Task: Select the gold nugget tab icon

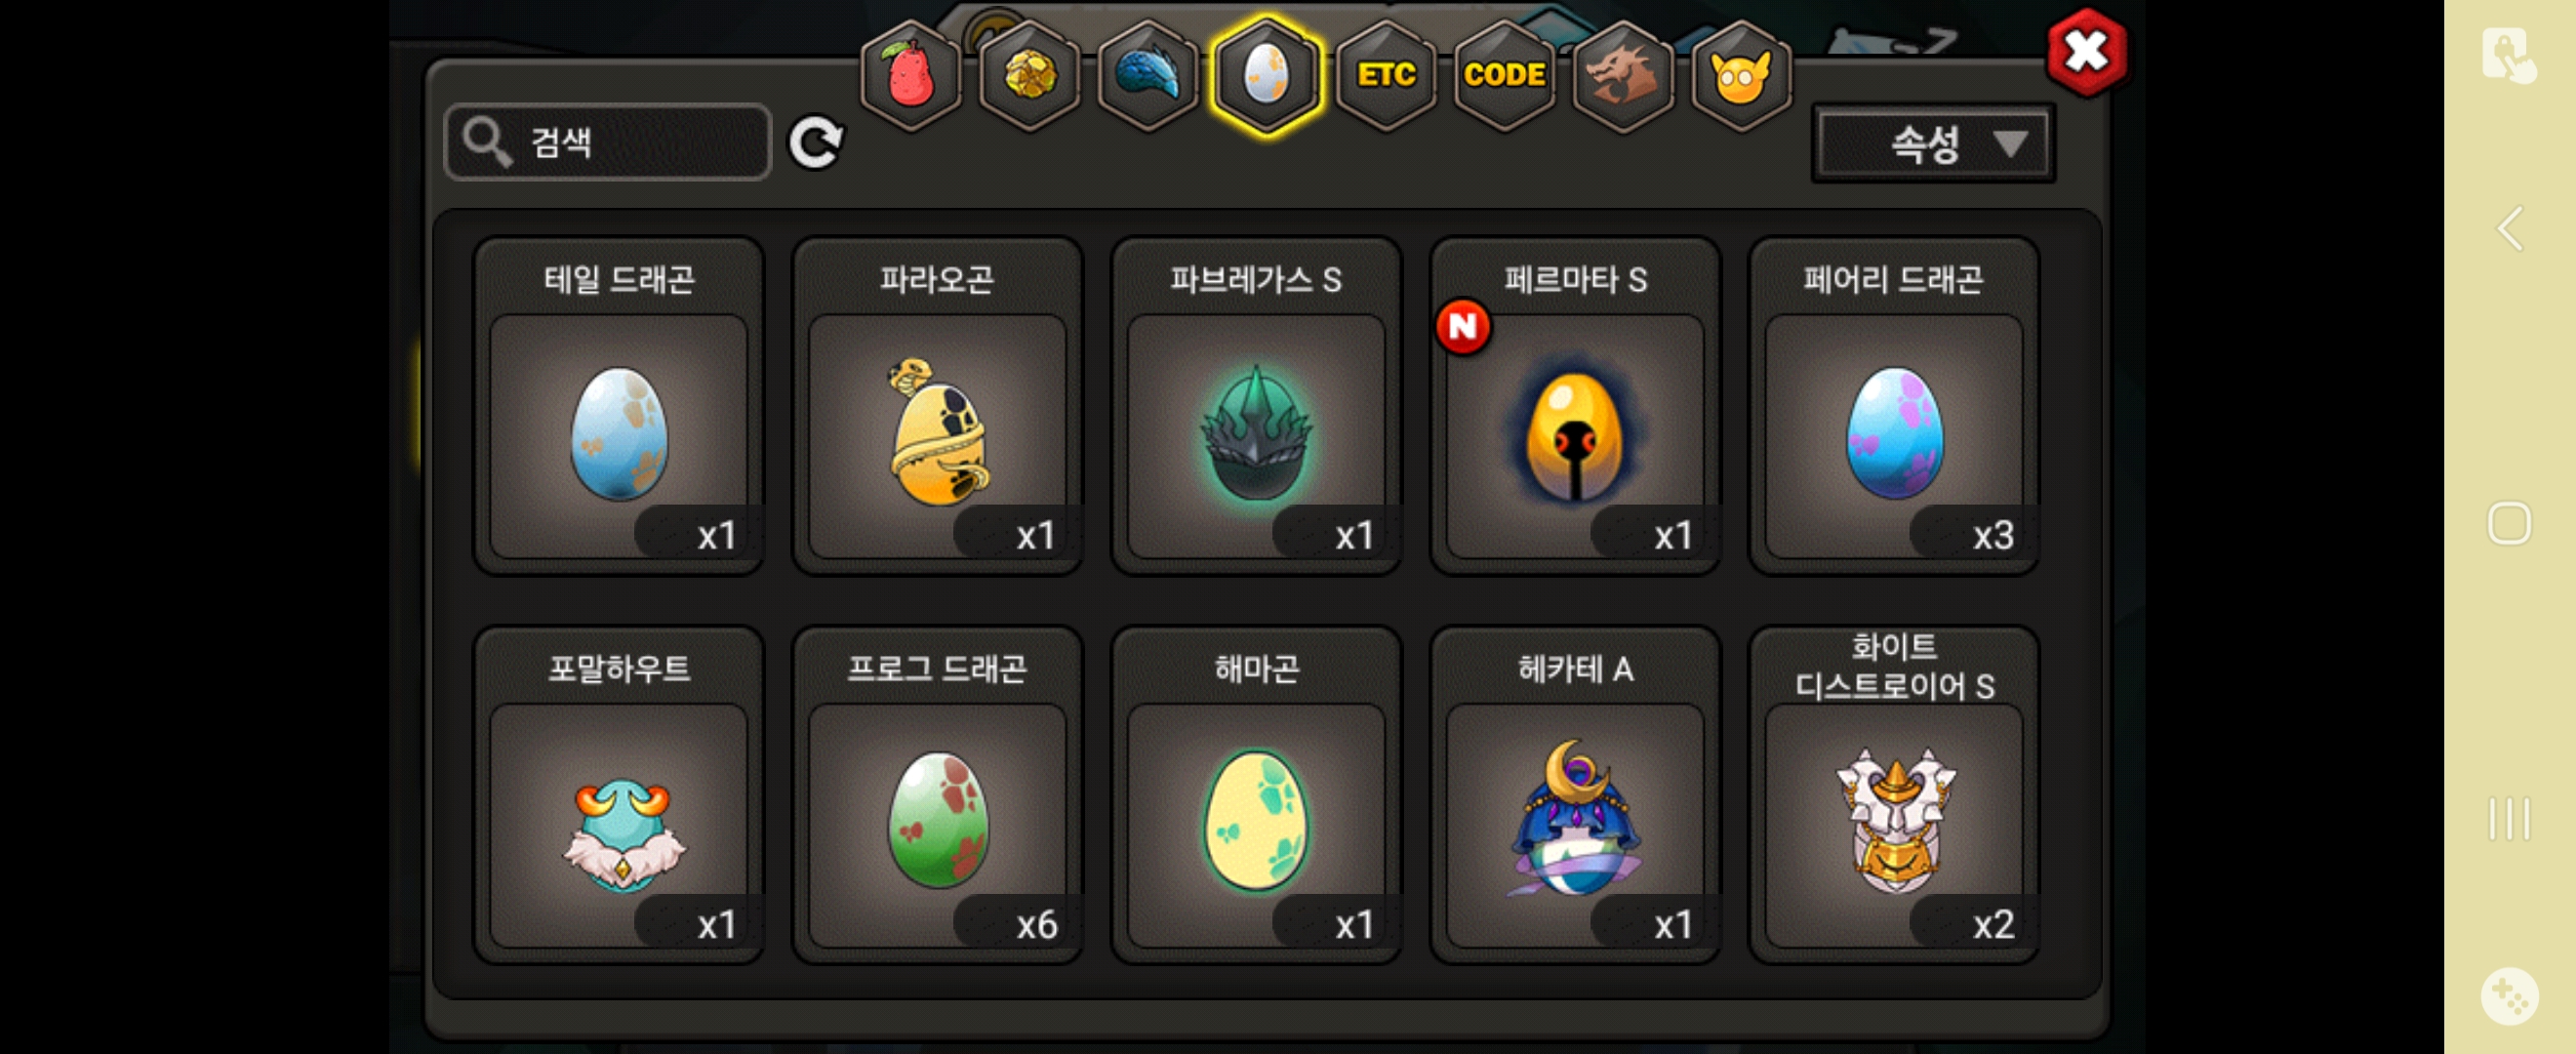Action: click(1029, 76)
